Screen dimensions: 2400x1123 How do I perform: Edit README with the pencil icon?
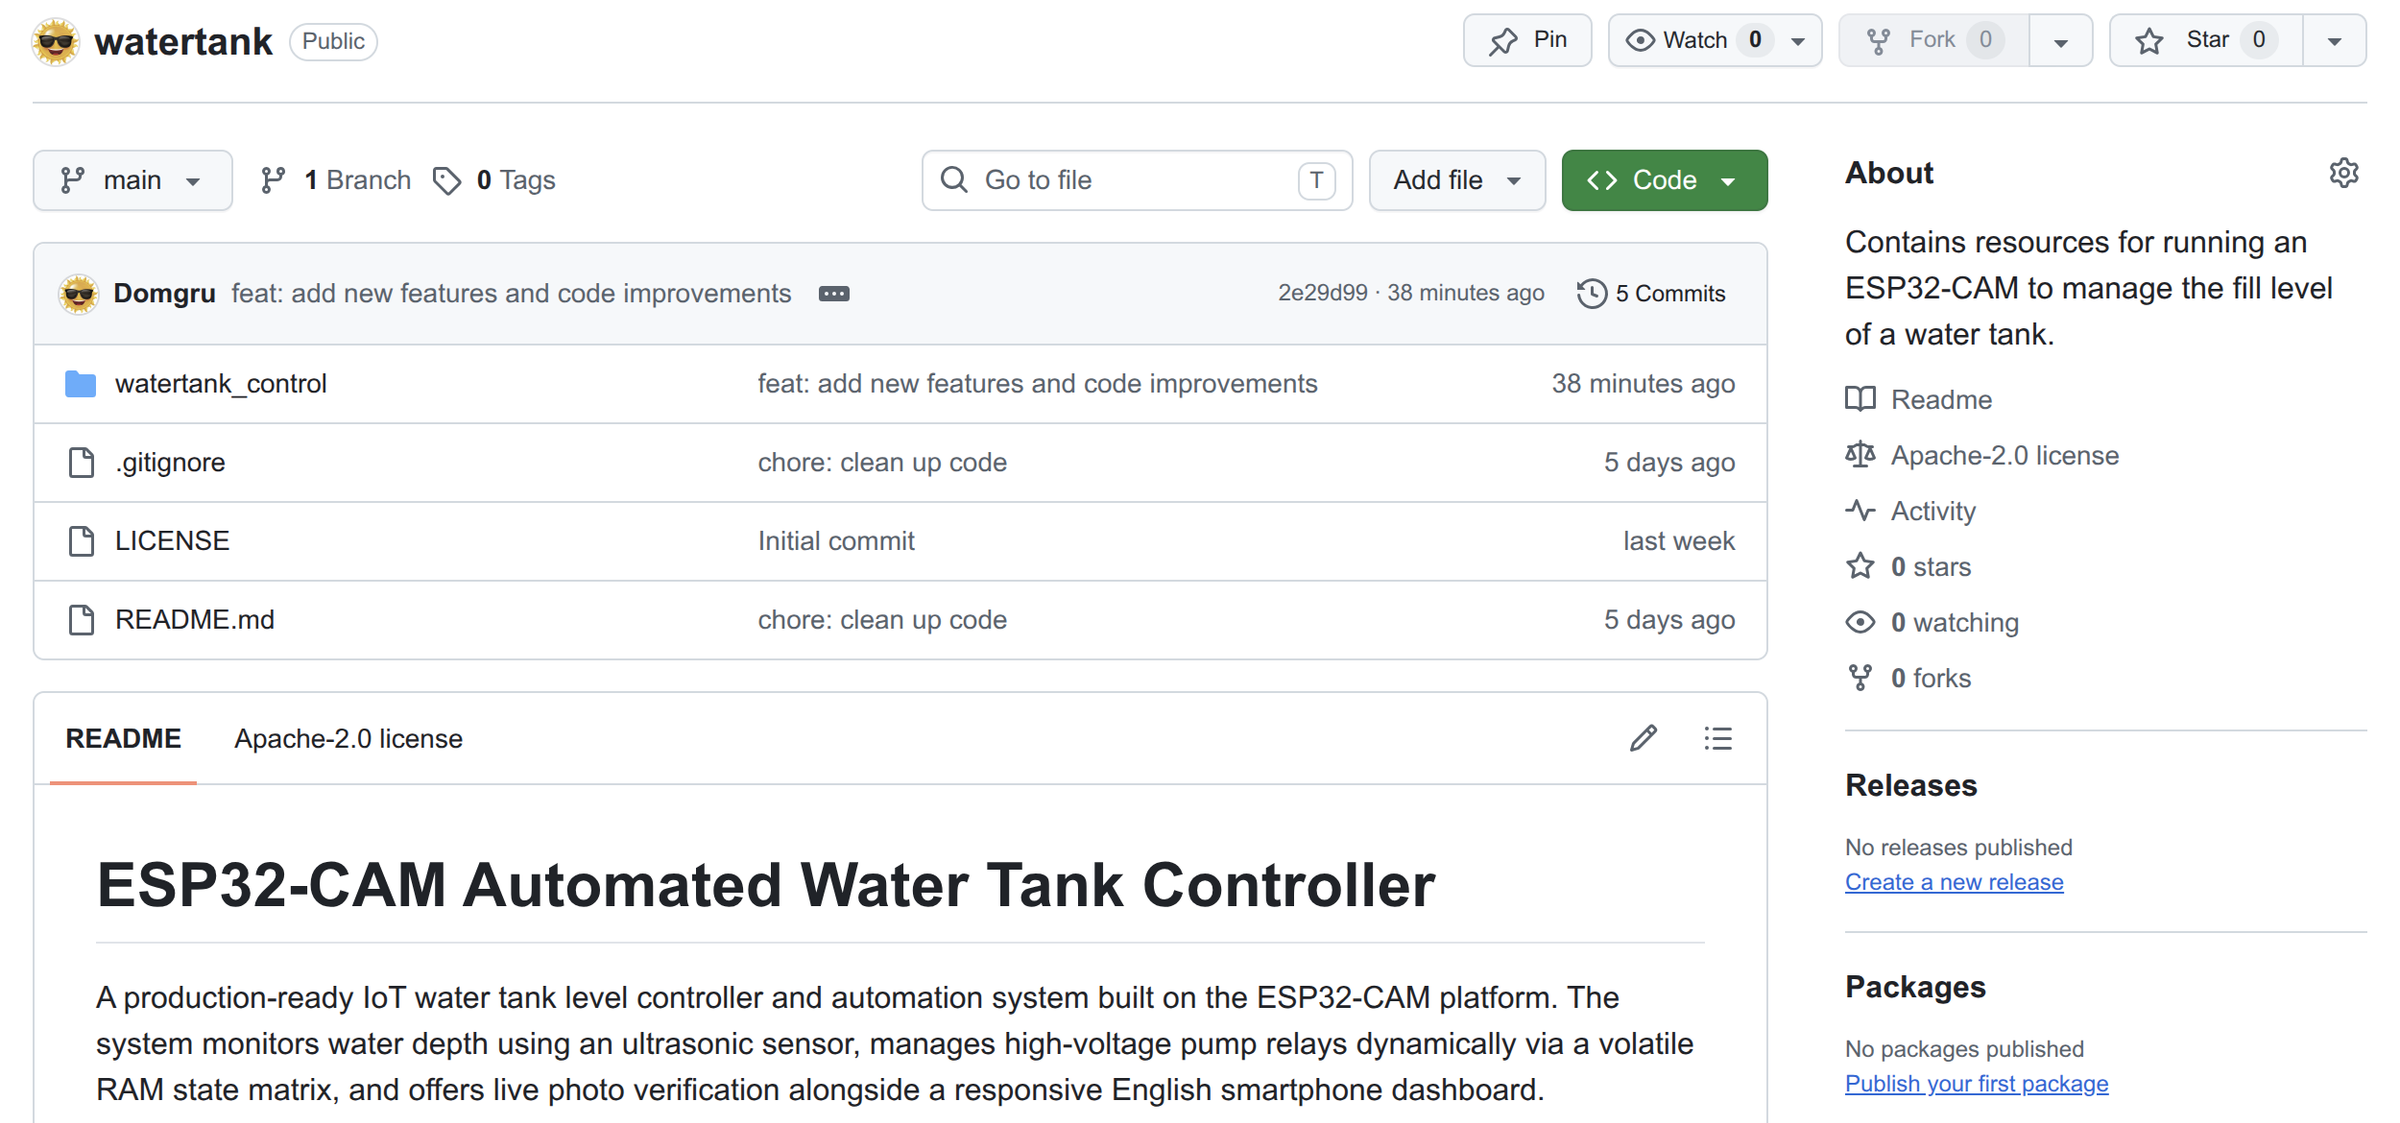(1643, 738)
